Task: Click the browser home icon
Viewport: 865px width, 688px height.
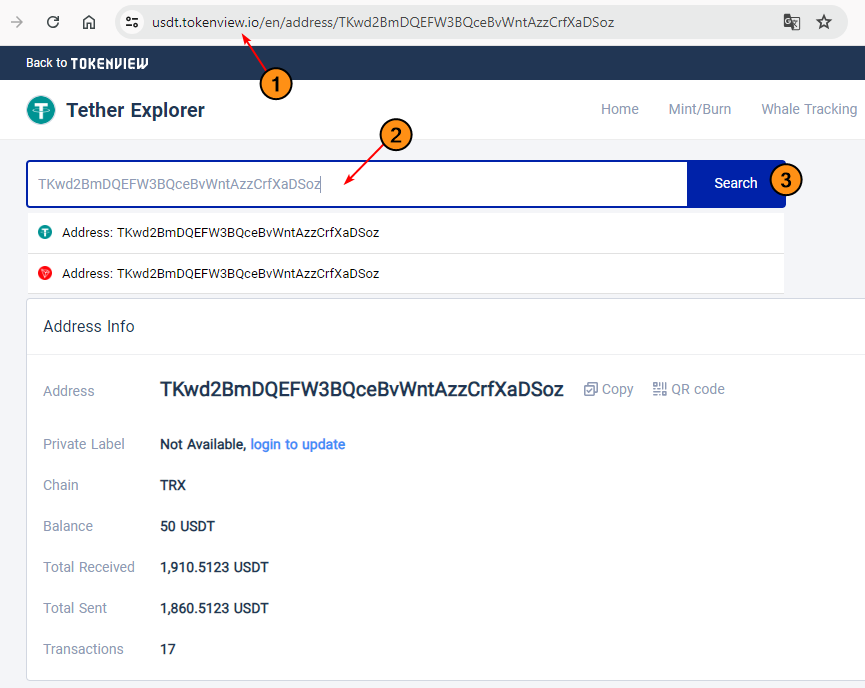Action: (x=88, y=21)
